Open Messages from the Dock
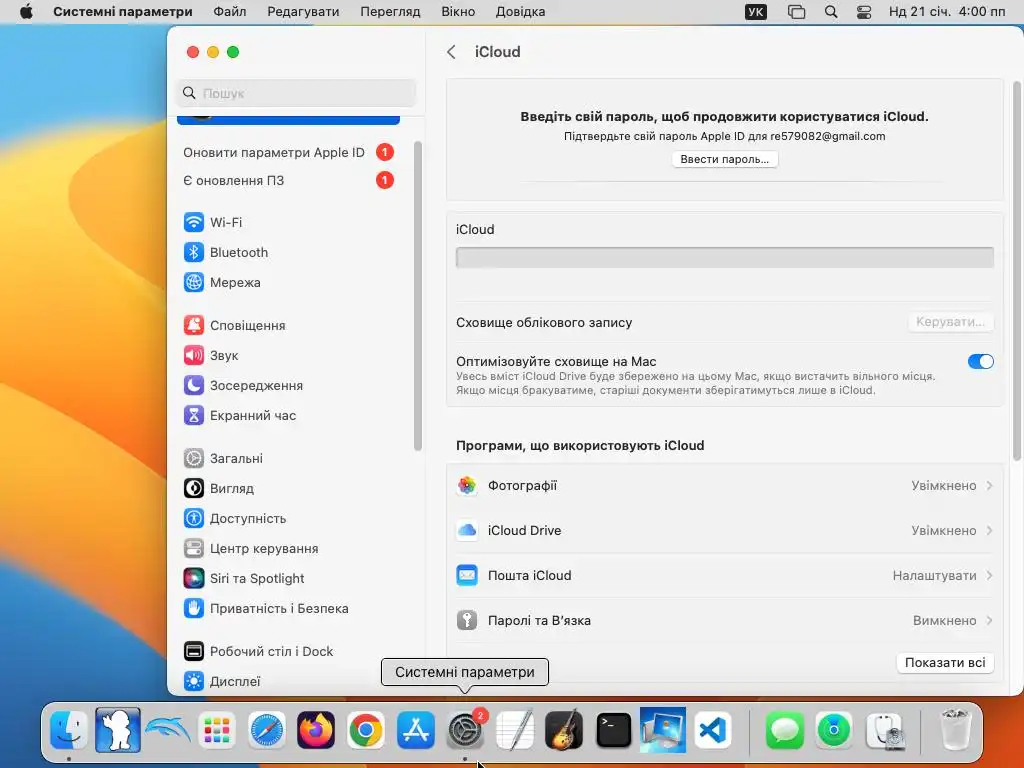The width and height of the screenshot is (1024, 768). click(784, 729)
